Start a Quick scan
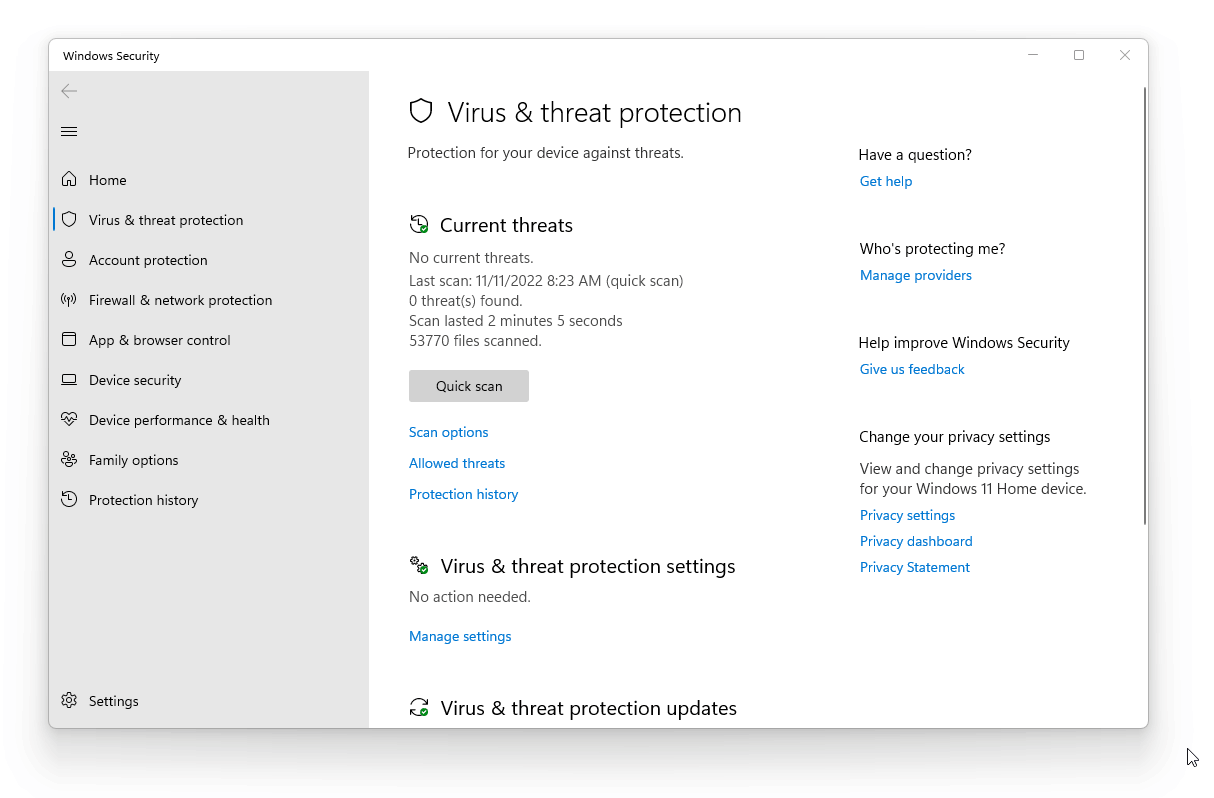 pyautogui.click(x=468, y=386)
